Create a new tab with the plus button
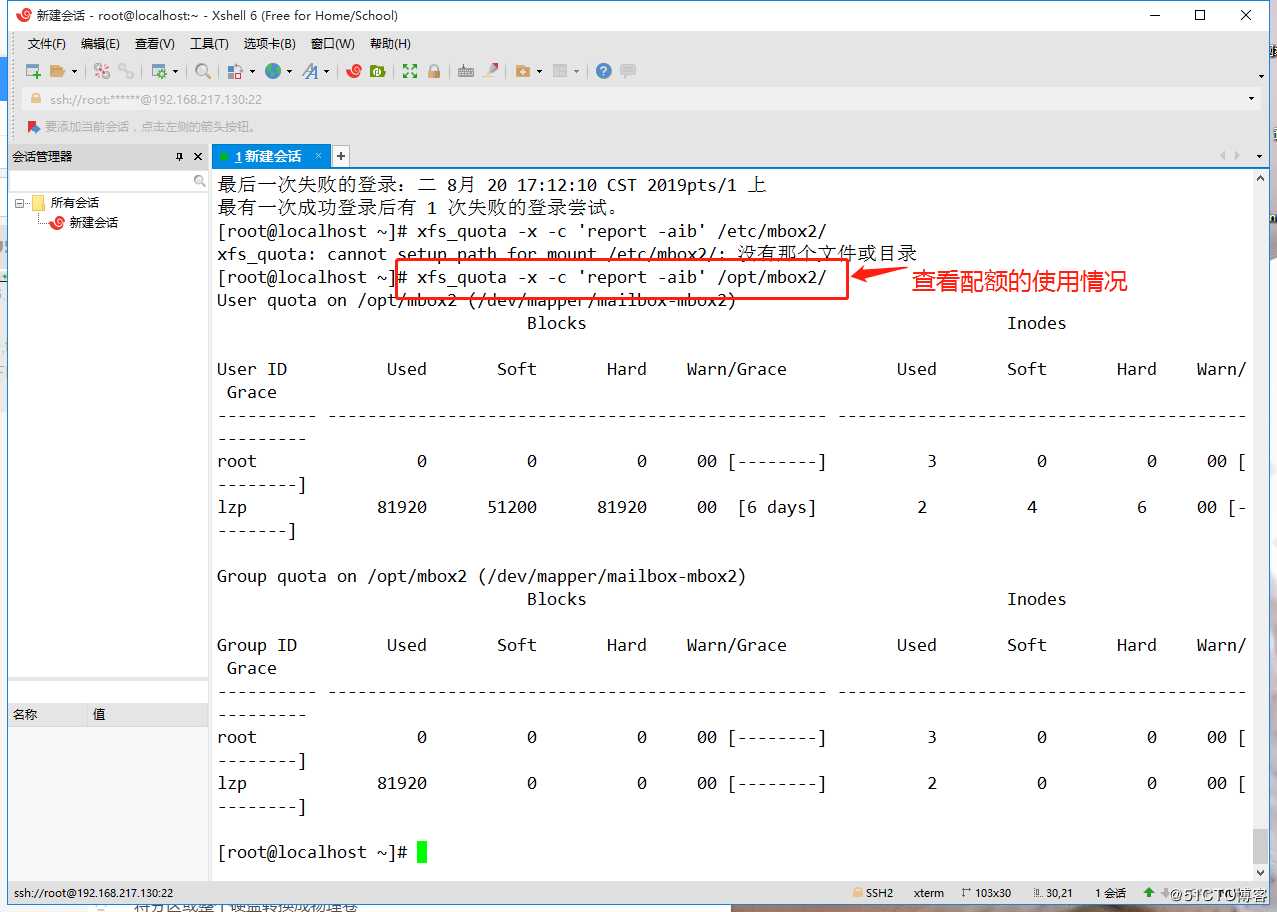Viewport: 1277px width, 912px height. pos(340,156)
